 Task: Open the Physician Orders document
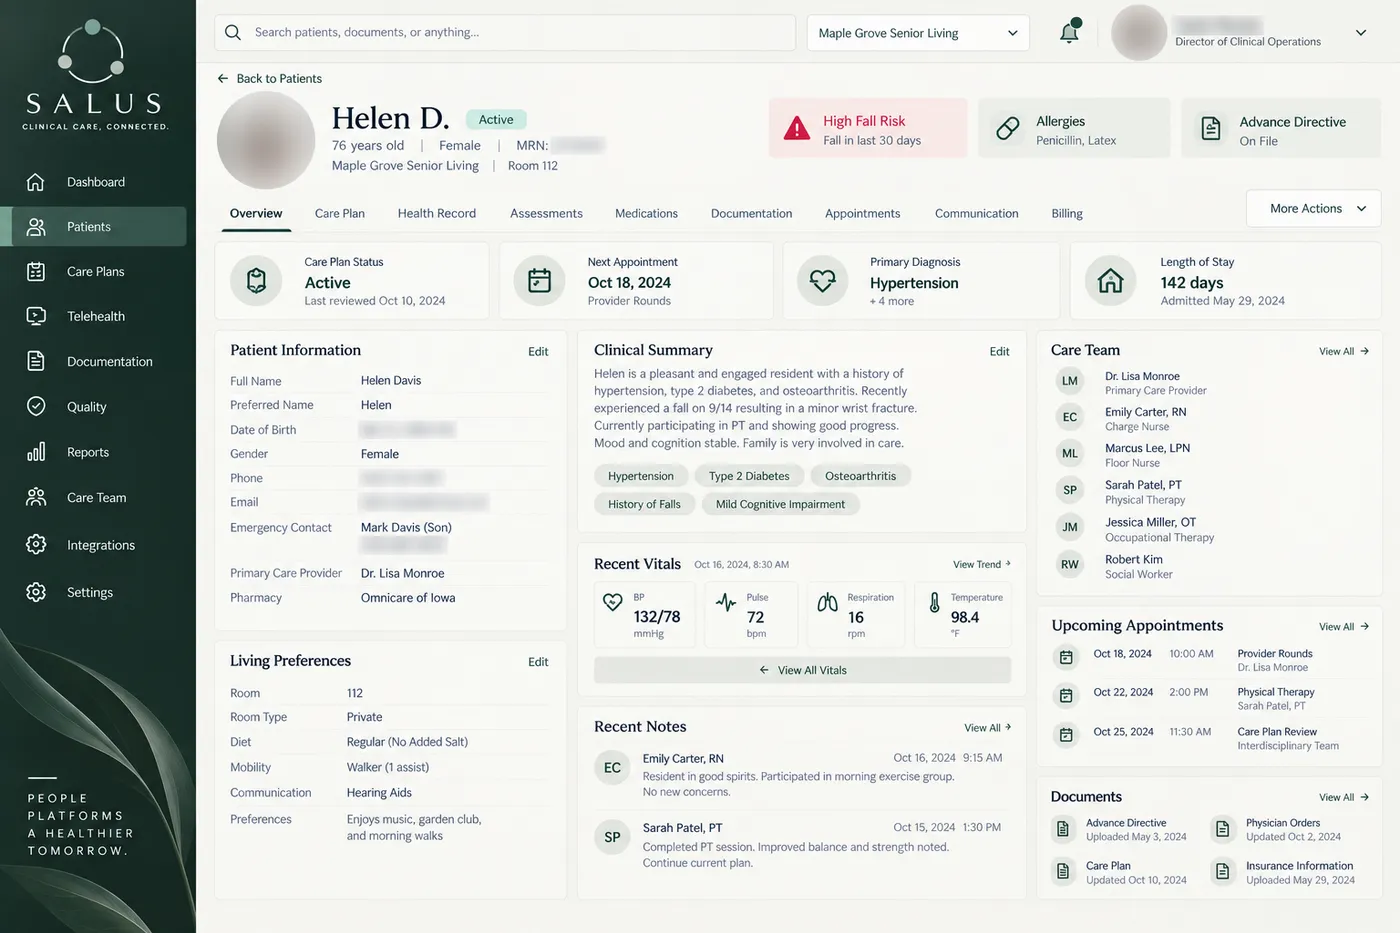1283,829
